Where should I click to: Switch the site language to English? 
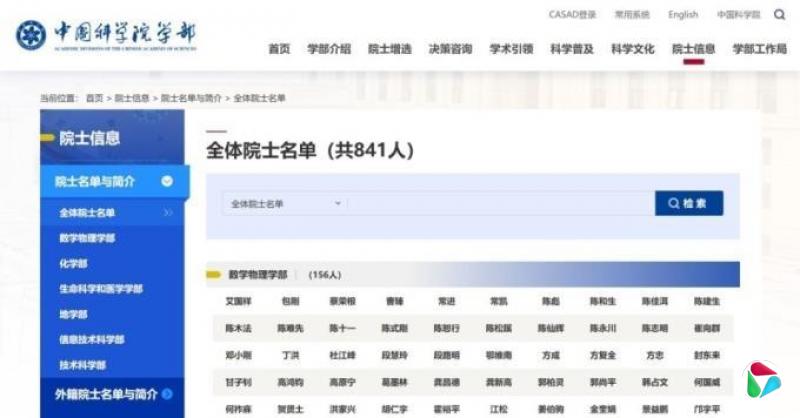coord(683,15)
